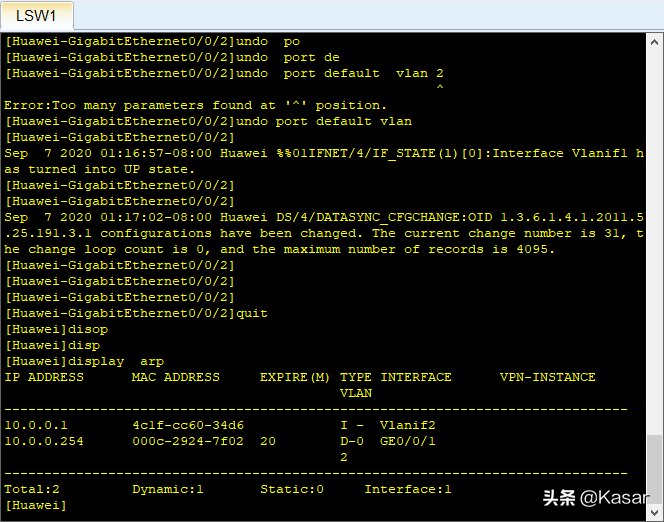Click the scrollbar down arrow
Image resolution: width=664 pixels, height=522 pixels.
tap(654, 513)
